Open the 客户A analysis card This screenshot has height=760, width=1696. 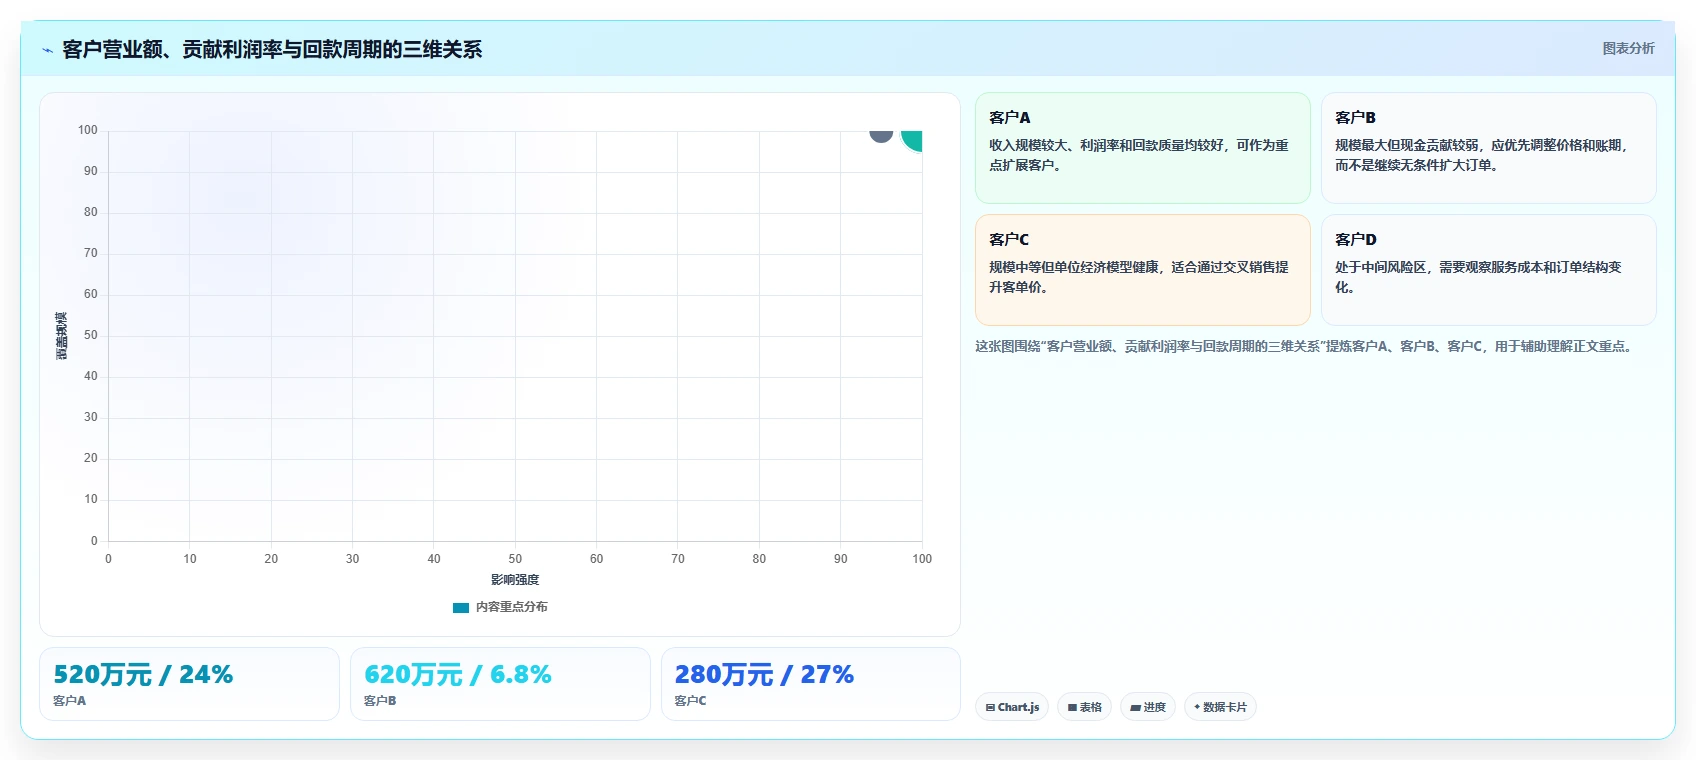[x=1142, y=148]
